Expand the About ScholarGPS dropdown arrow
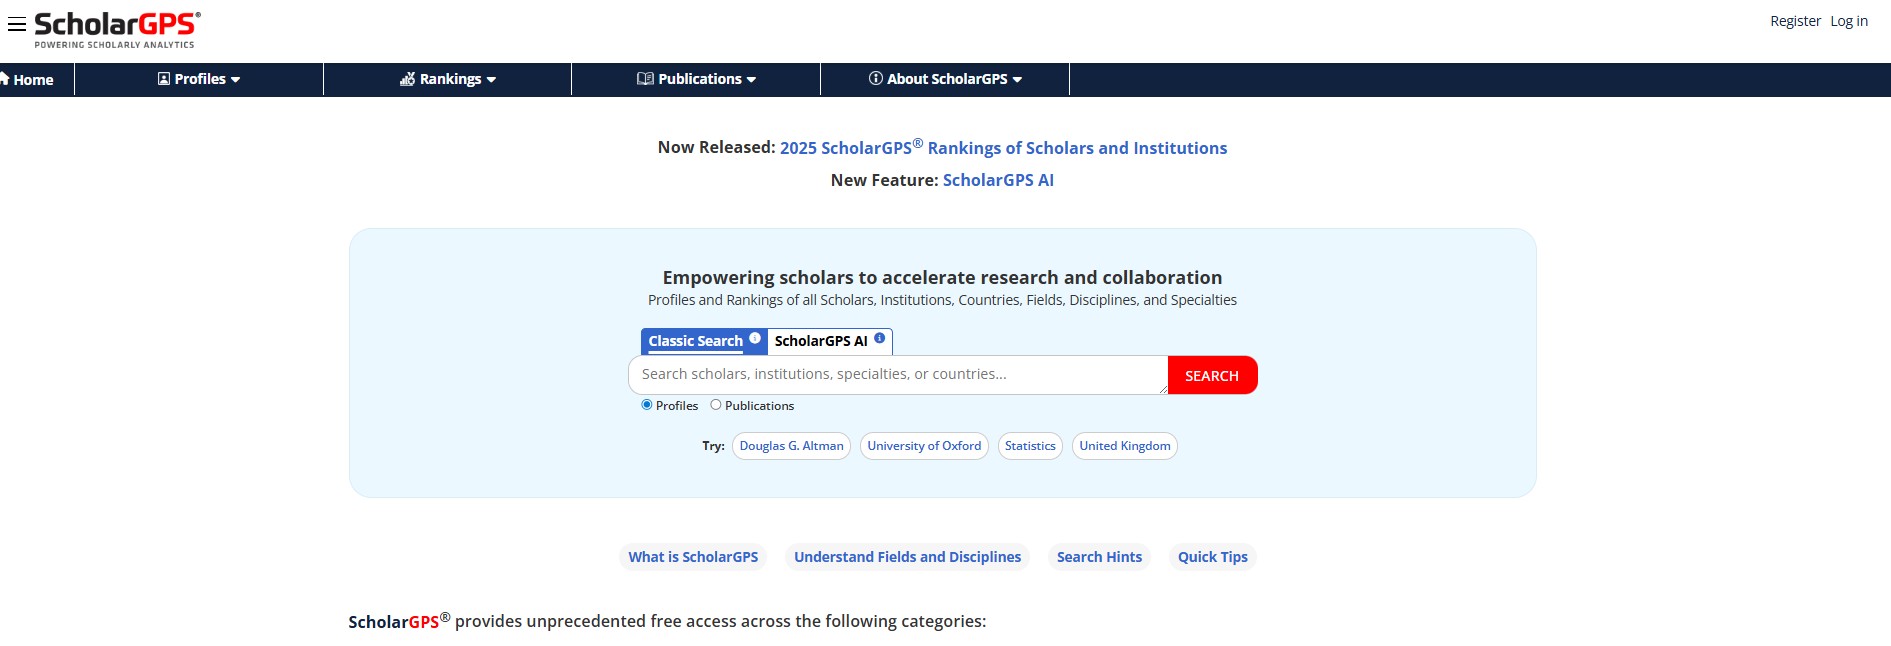Screen dimensions: 1891x646 [x=1017, y=80]
